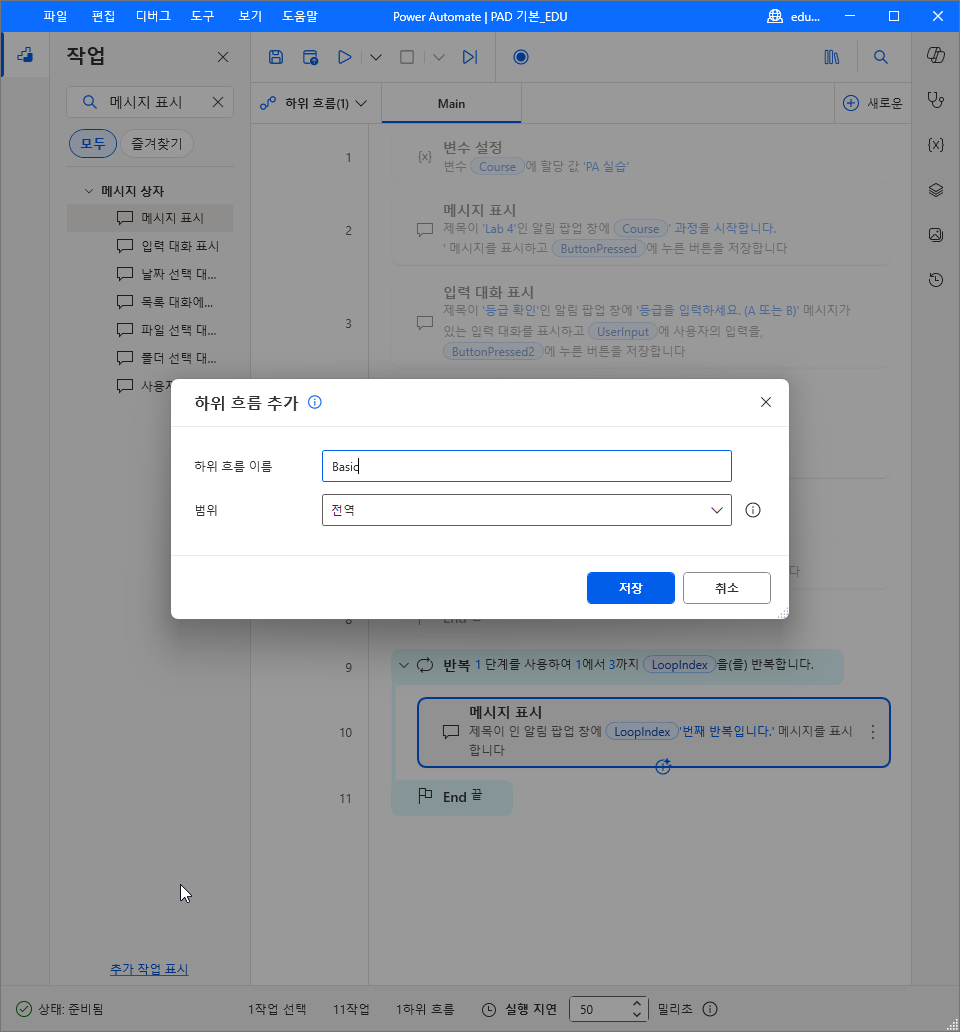The height and width of the screenshot is (1032, 960).
Task: Open the 편집 menu
Action: tap(103, 16)
